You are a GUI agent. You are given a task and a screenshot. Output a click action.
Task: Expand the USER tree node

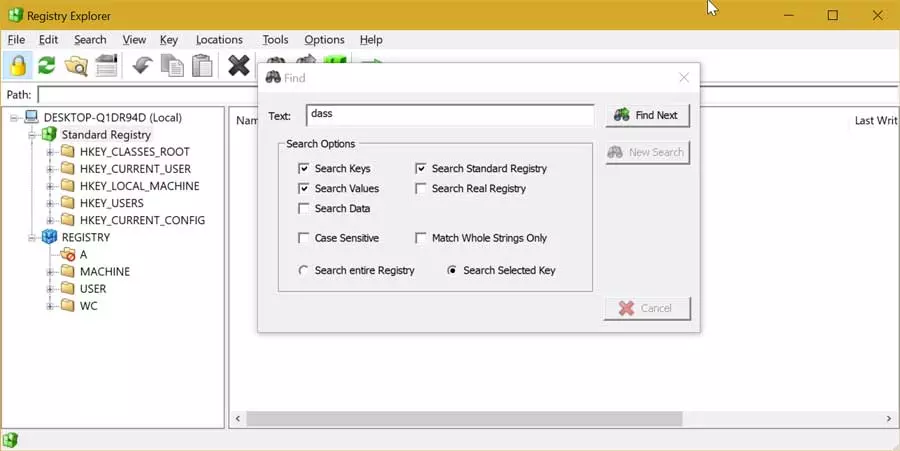[x=50, y=289]
